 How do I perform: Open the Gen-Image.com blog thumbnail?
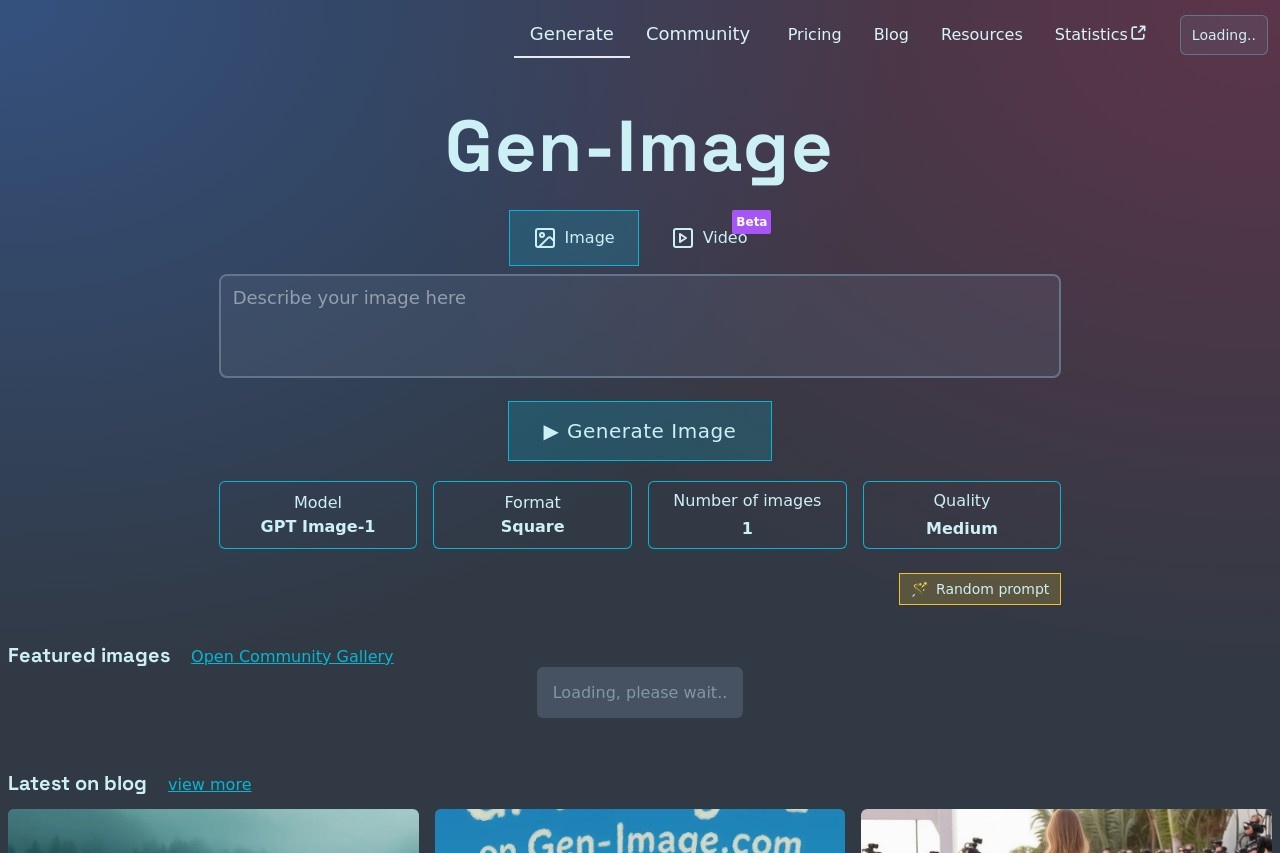pyautogui.click(x=640, y=831)
